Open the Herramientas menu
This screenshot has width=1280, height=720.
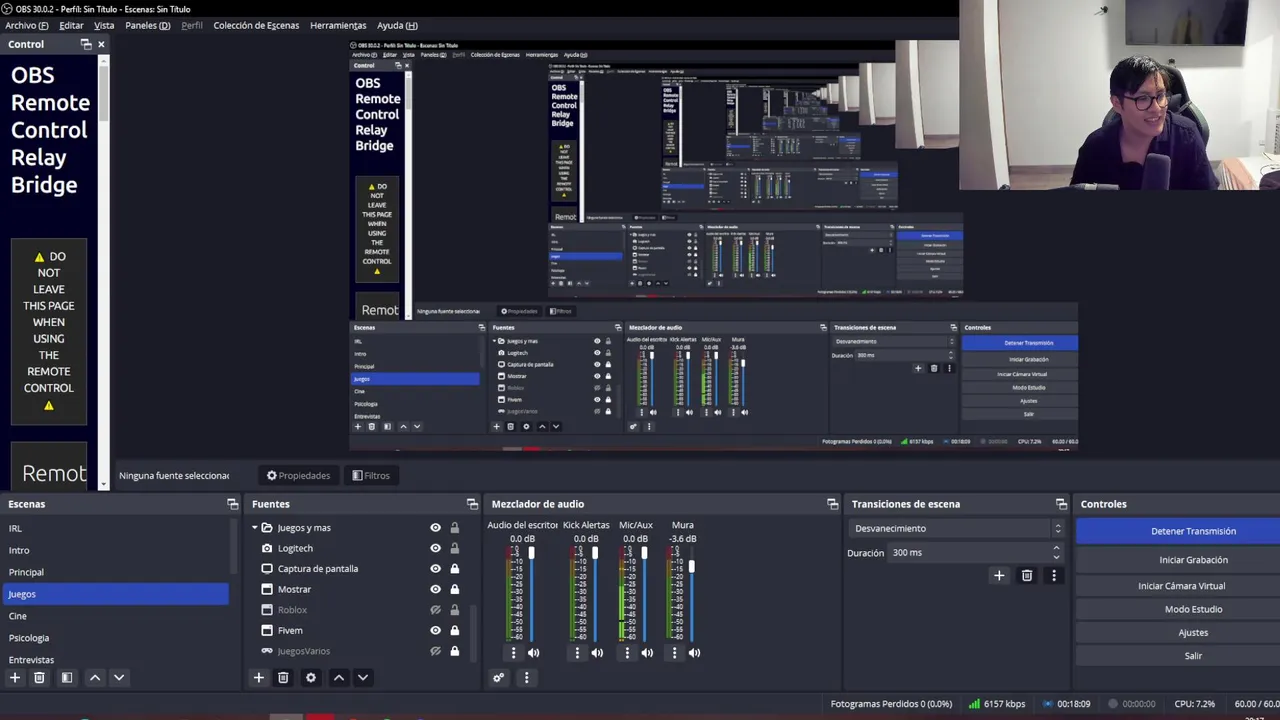click(338, 25)
